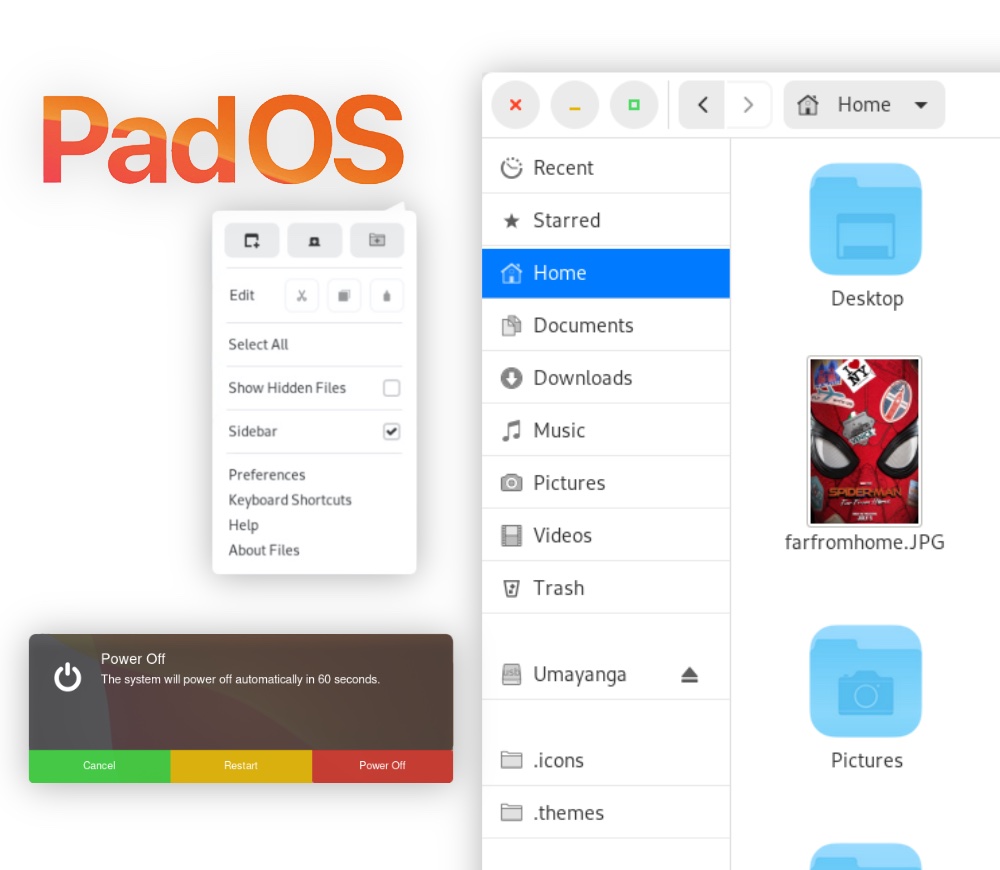
Task: Go back with the left arrow button
Action: pos(702,105)
